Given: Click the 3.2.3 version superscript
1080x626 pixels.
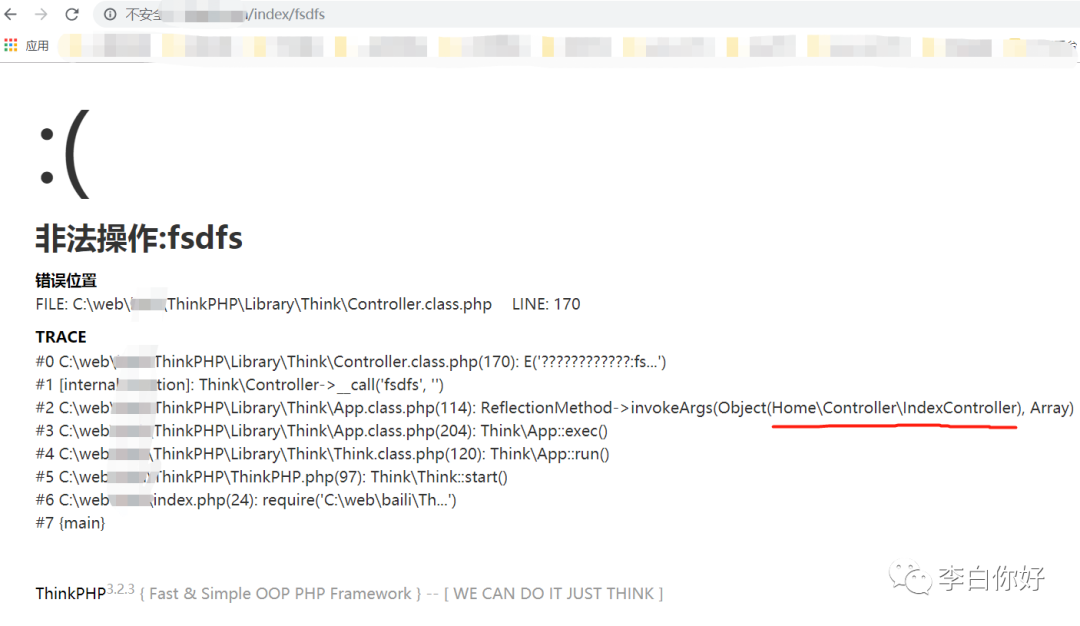Looking at the screenshot, I should 121,589.
